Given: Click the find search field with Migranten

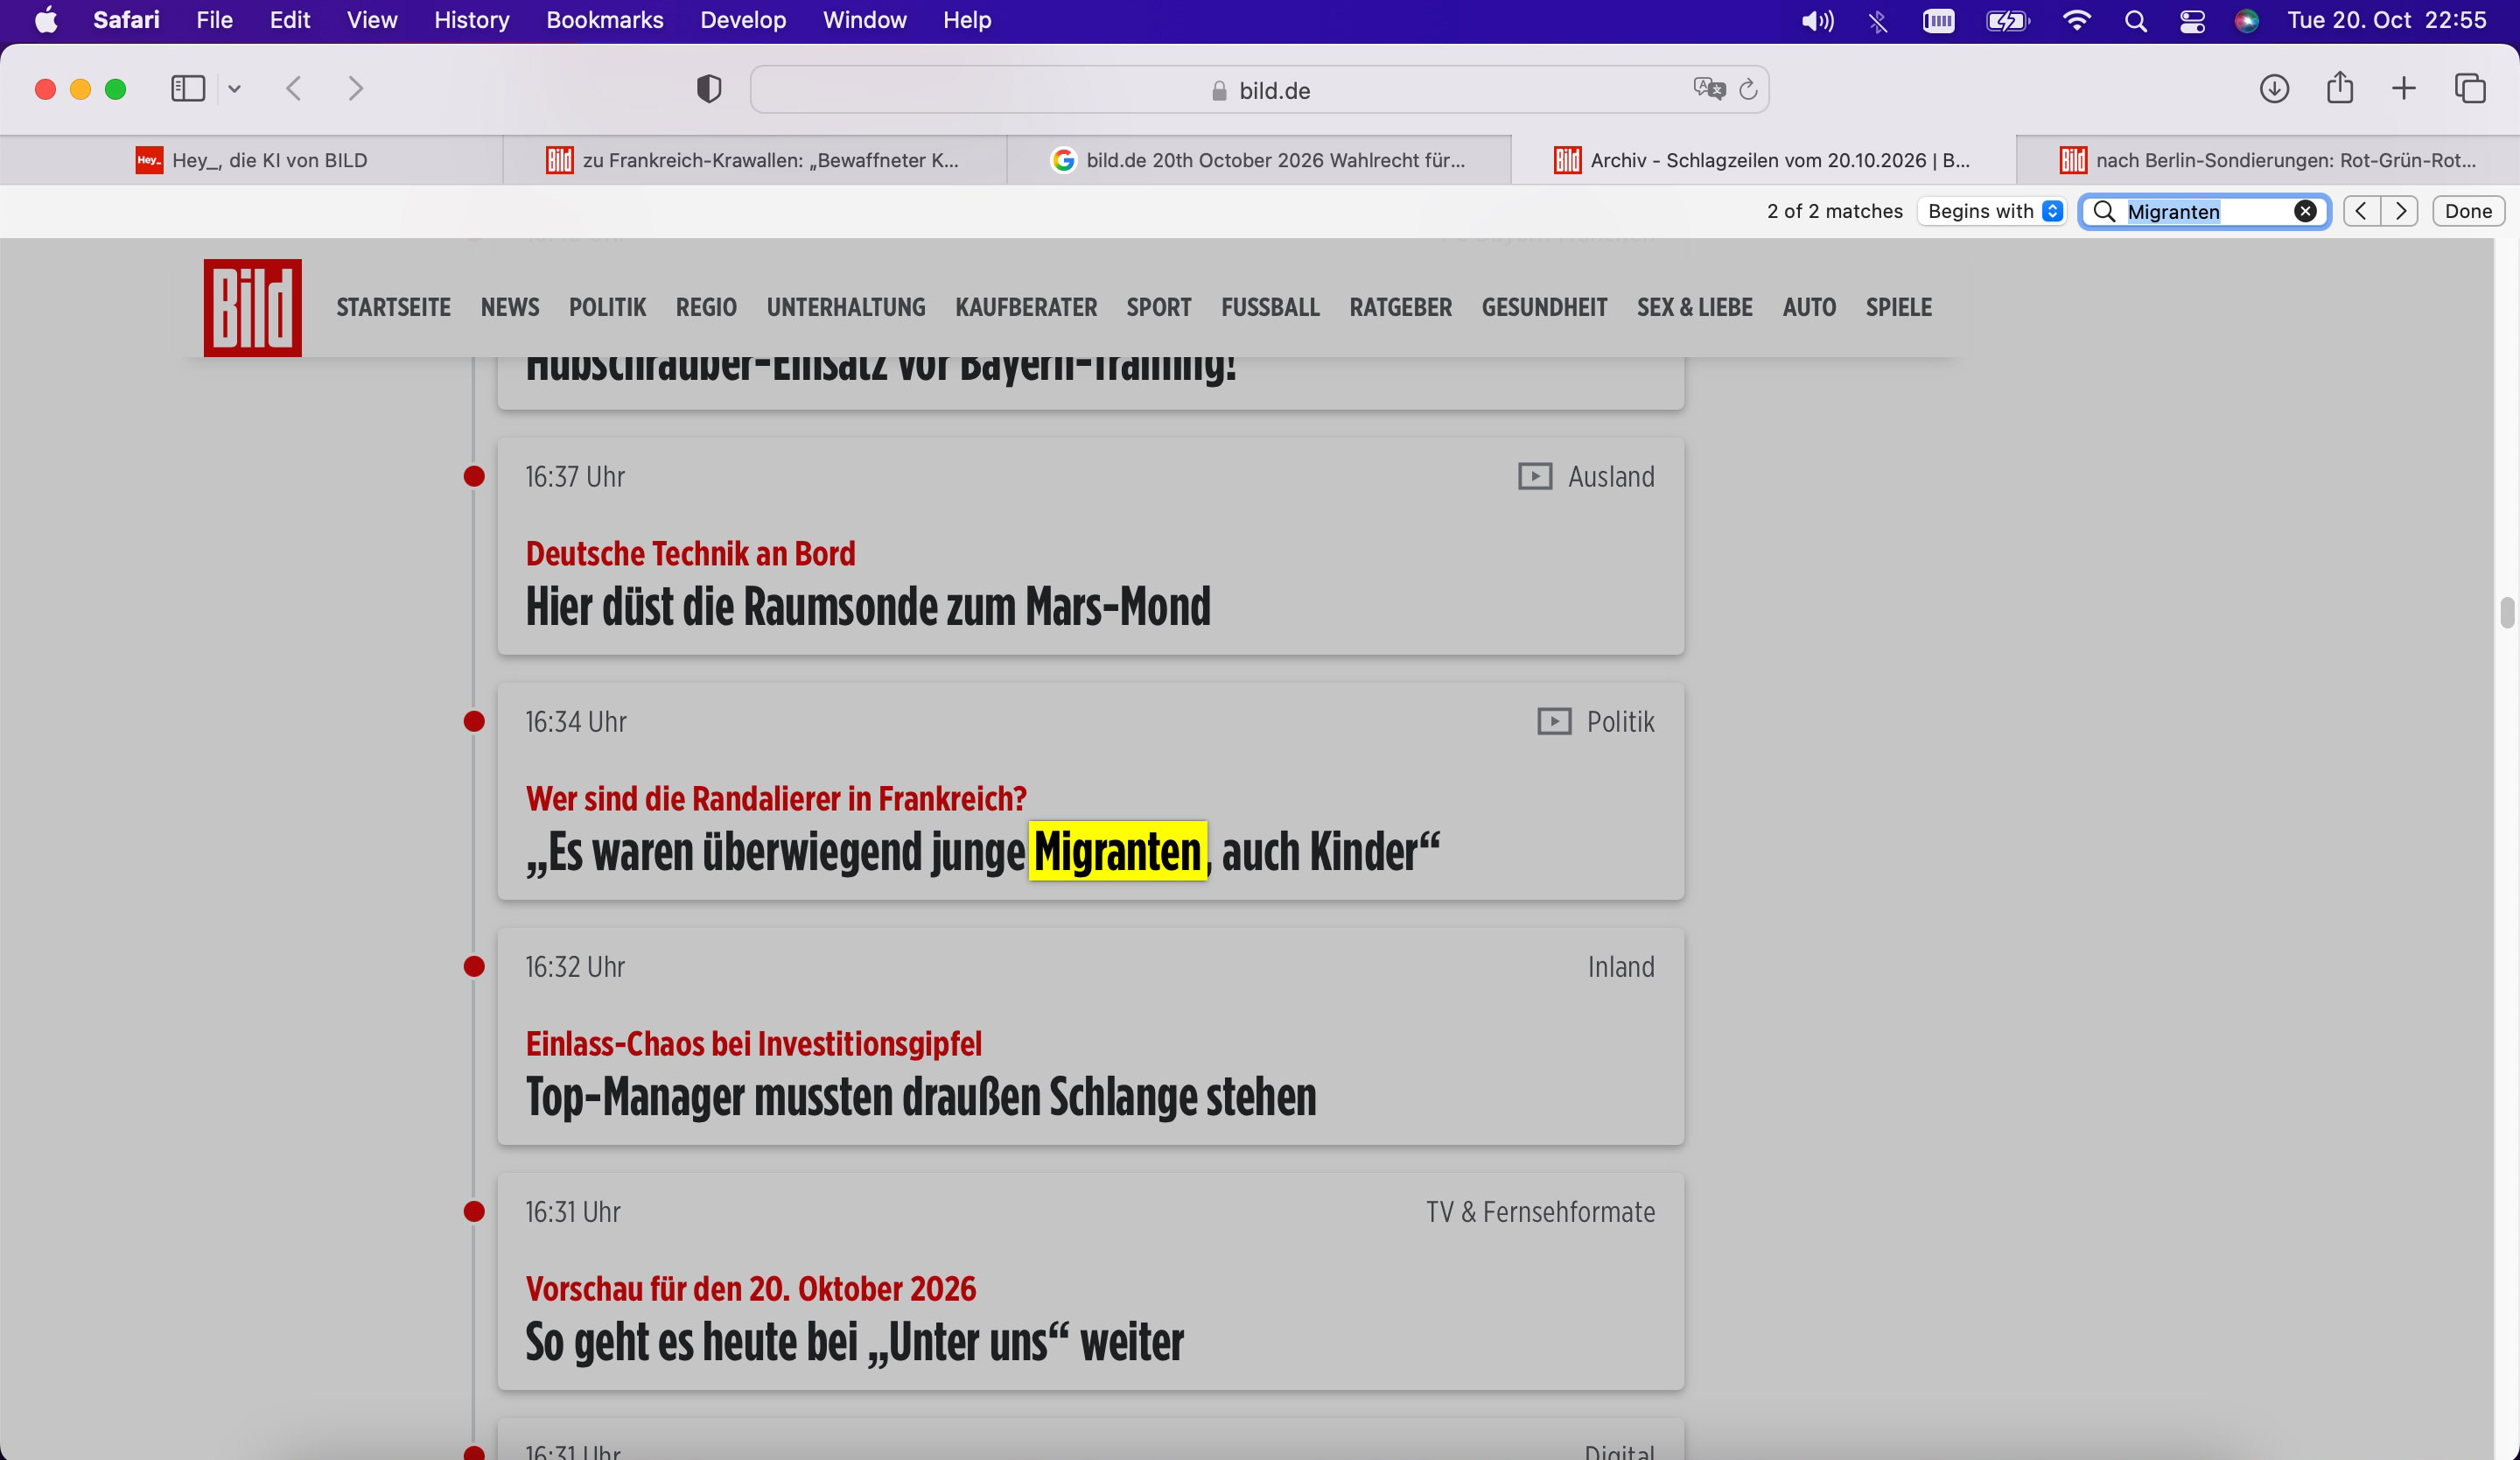Looking at the screenshot, I should [2205, 211].
